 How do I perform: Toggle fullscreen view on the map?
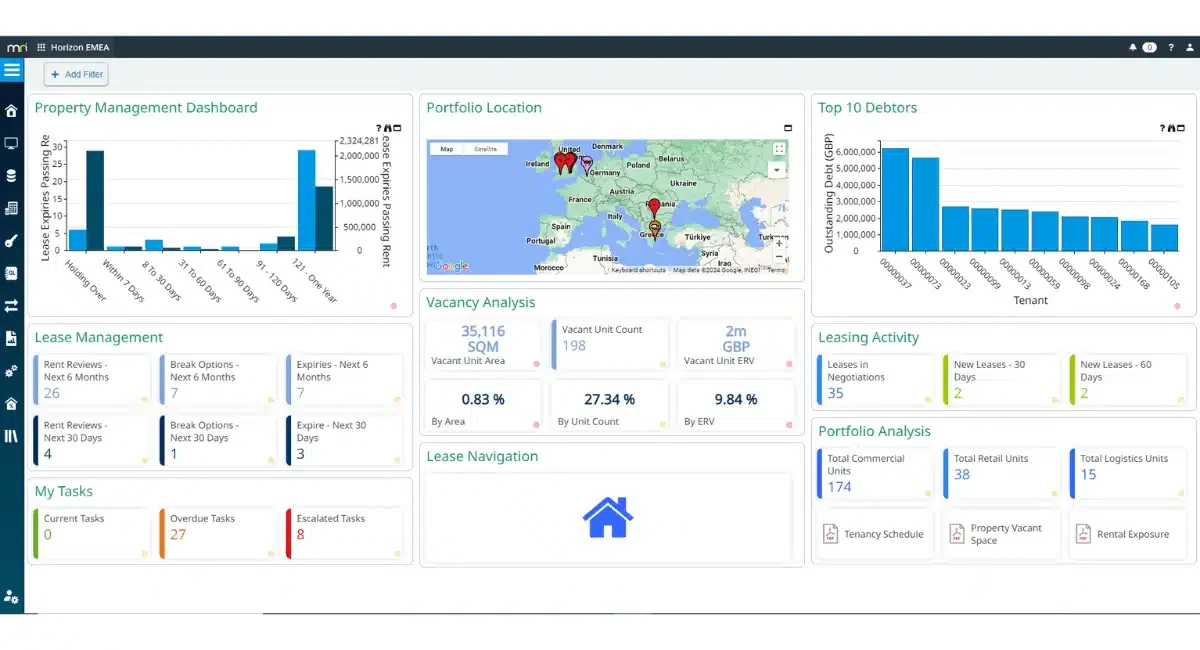(x=779, y=149)
